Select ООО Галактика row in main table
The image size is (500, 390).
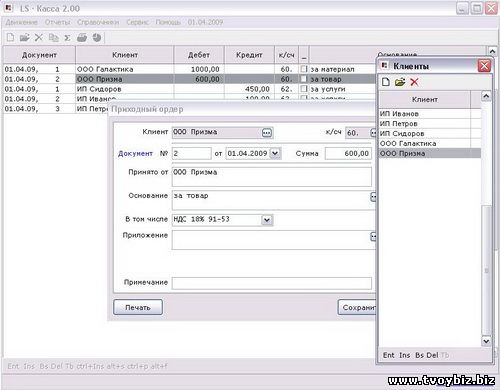click(x=189, y=69)
